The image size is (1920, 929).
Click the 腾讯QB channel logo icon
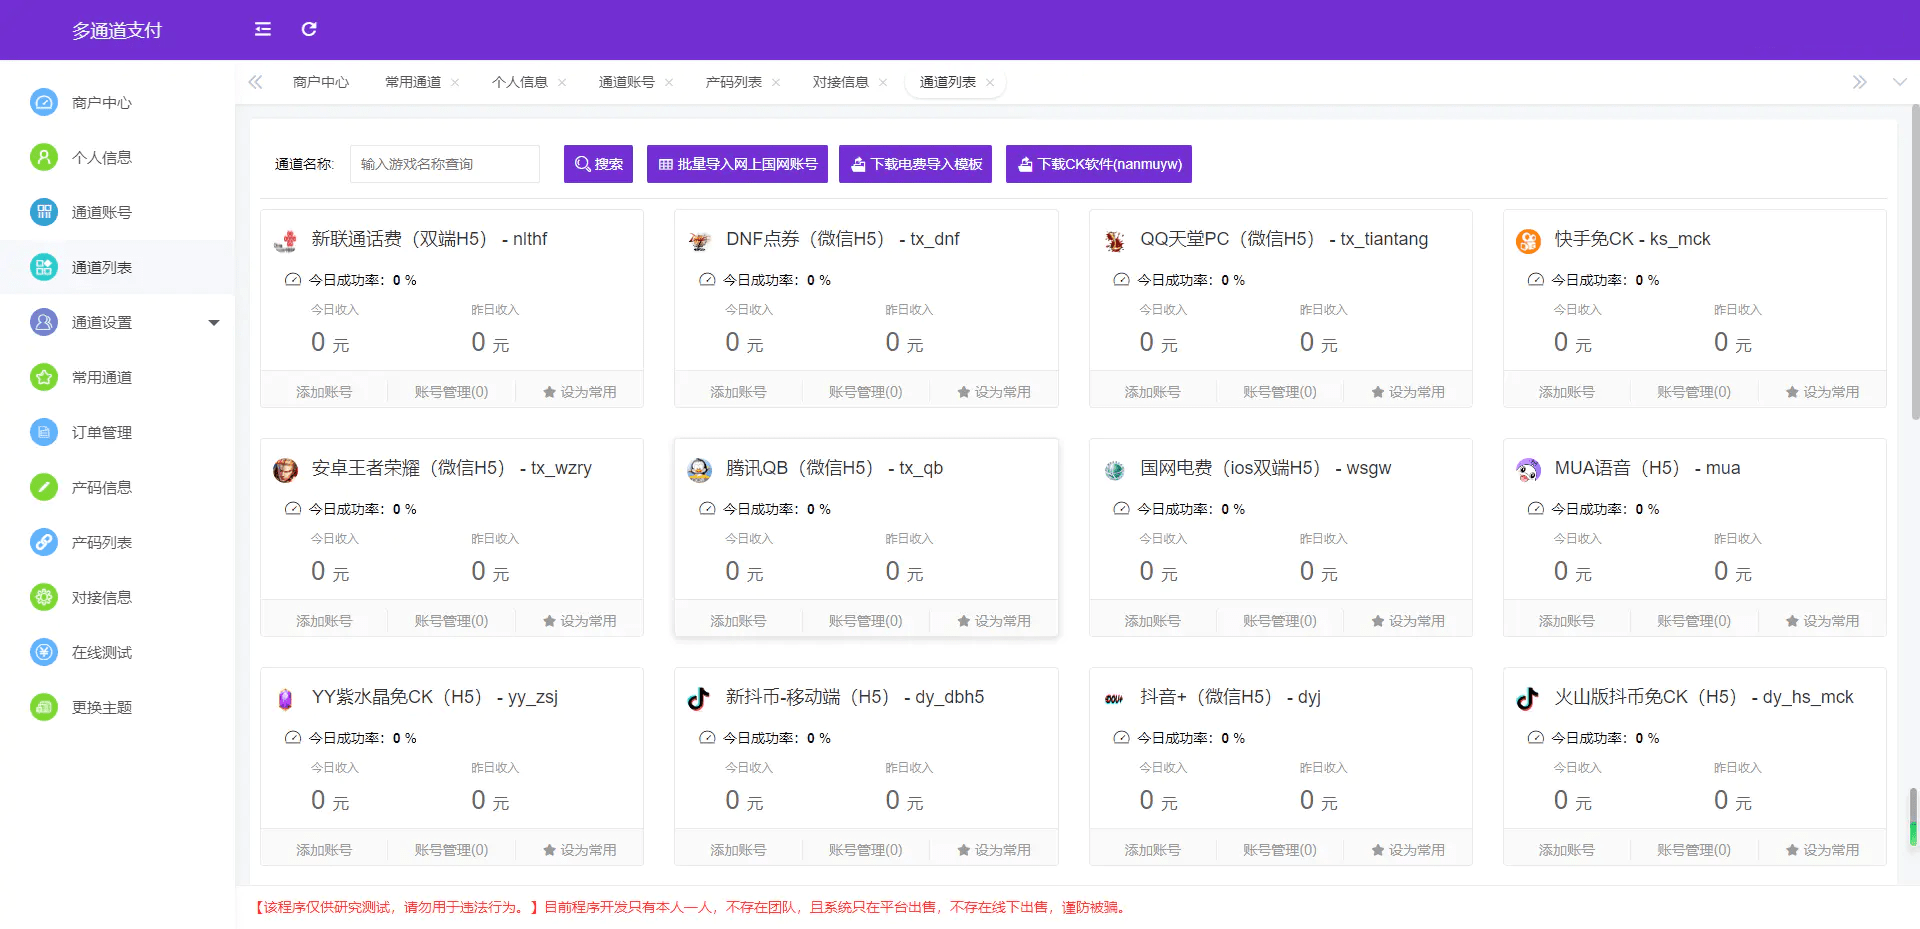coord(700,469)
